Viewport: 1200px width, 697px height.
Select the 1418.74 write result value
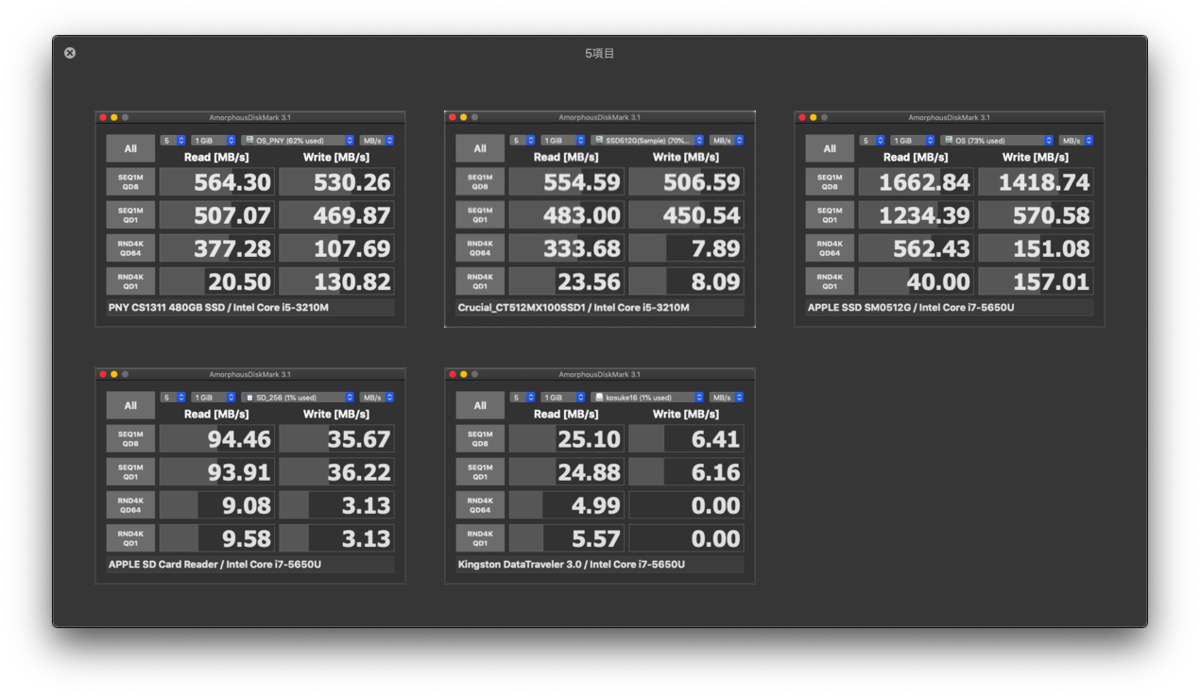[1035, 182]
